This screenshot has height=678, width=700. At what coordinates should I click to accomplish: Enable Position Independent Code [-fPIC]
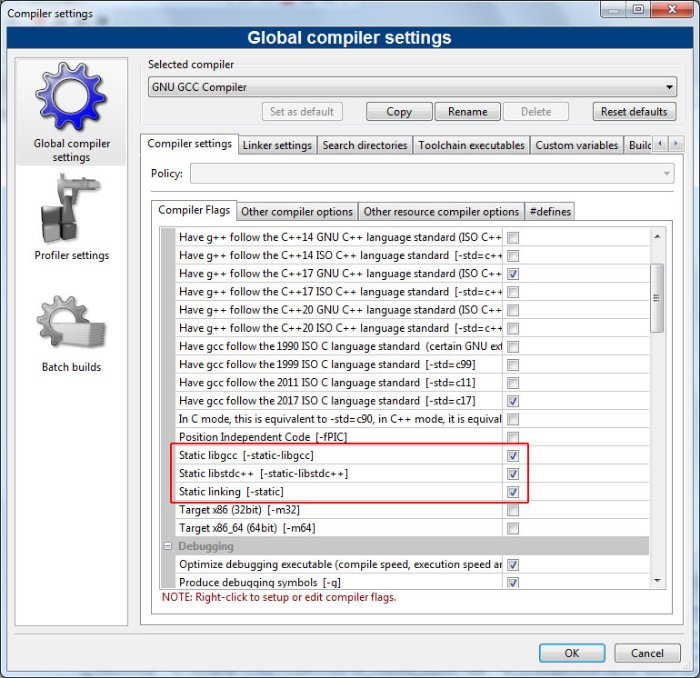[513, 437]
